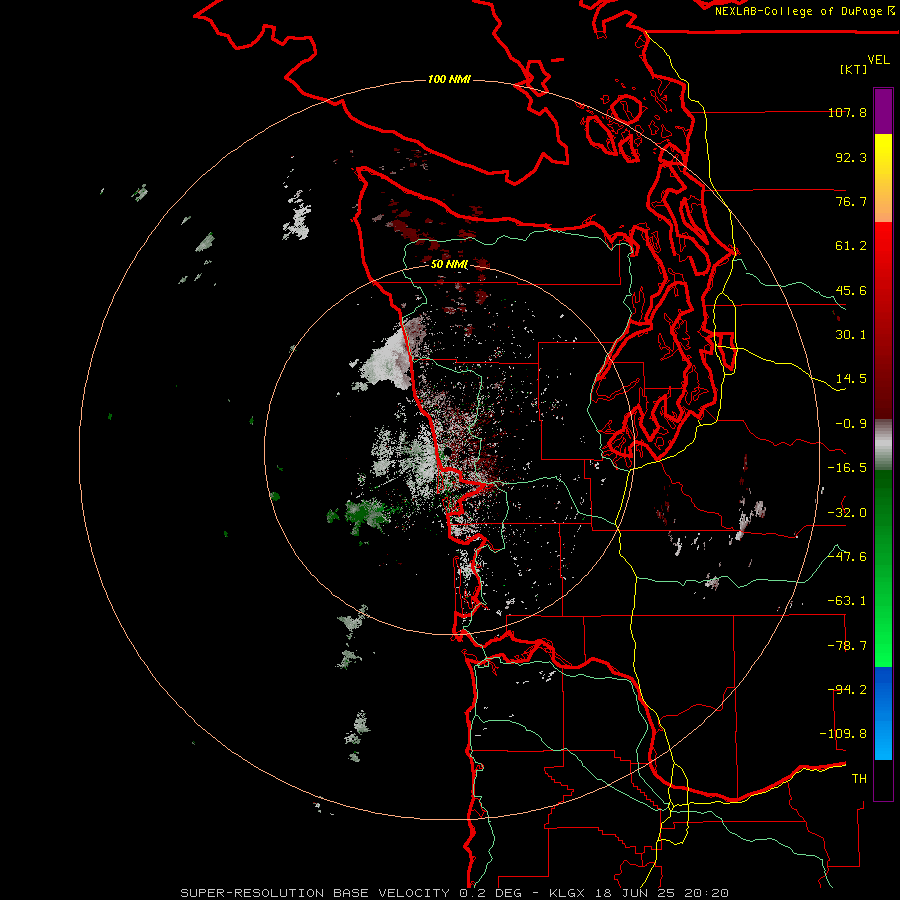Click the 0.2 DEG elevation text

(490, 893)
